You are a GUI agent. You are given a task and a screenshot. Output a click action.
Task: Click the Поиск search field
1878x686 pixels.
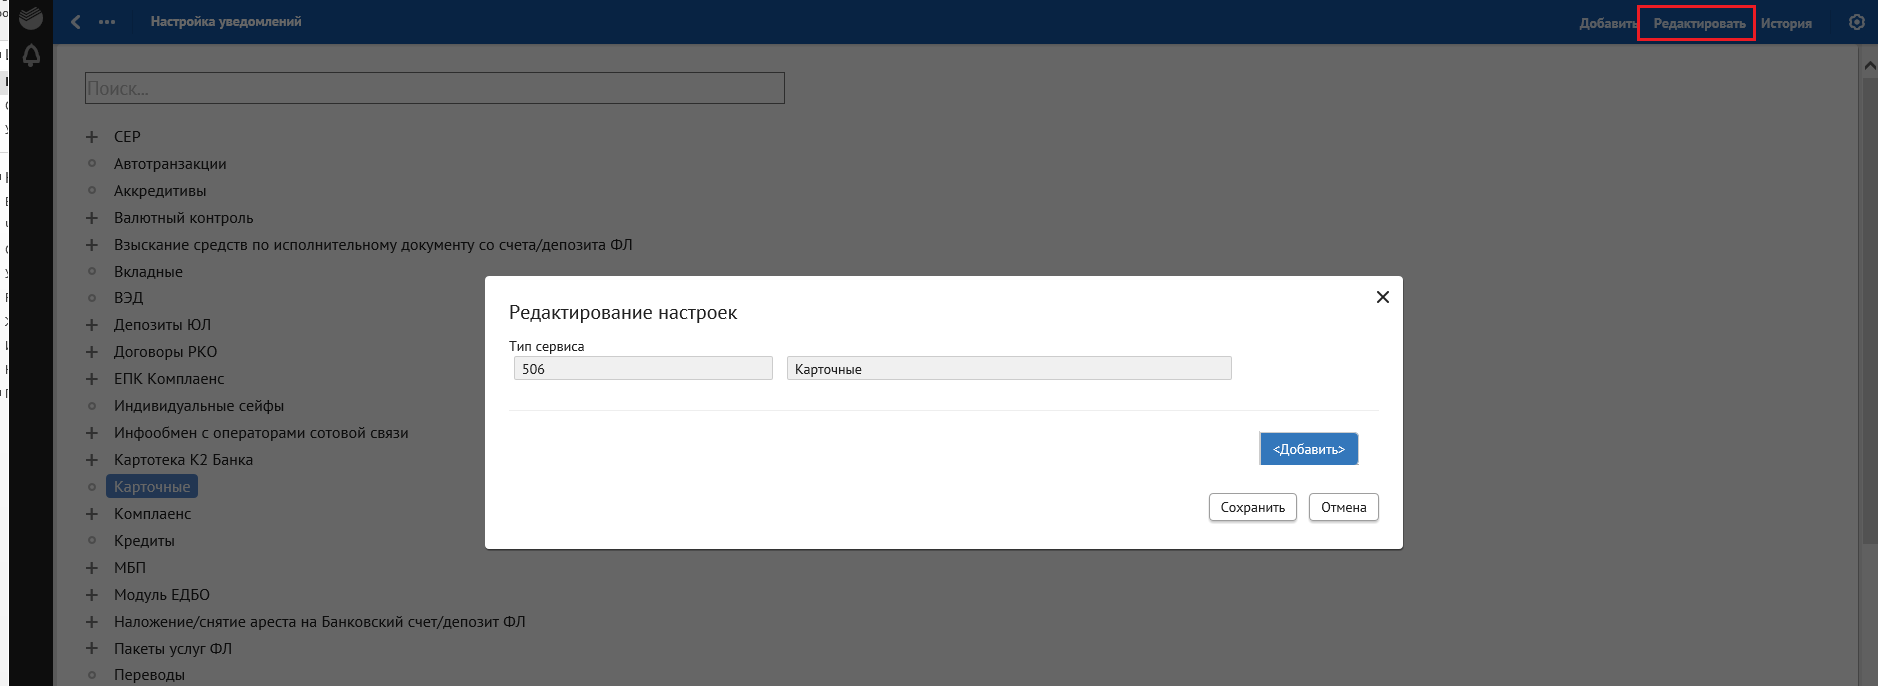[434, 88]
